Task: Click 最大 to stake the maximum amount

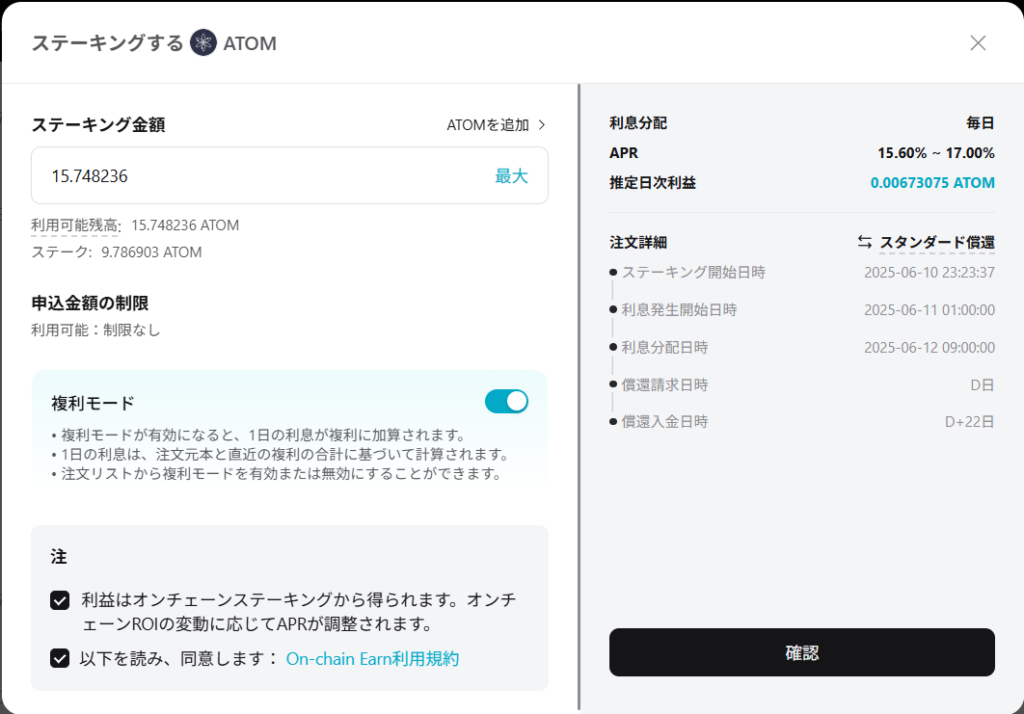Action: (511, 176)
